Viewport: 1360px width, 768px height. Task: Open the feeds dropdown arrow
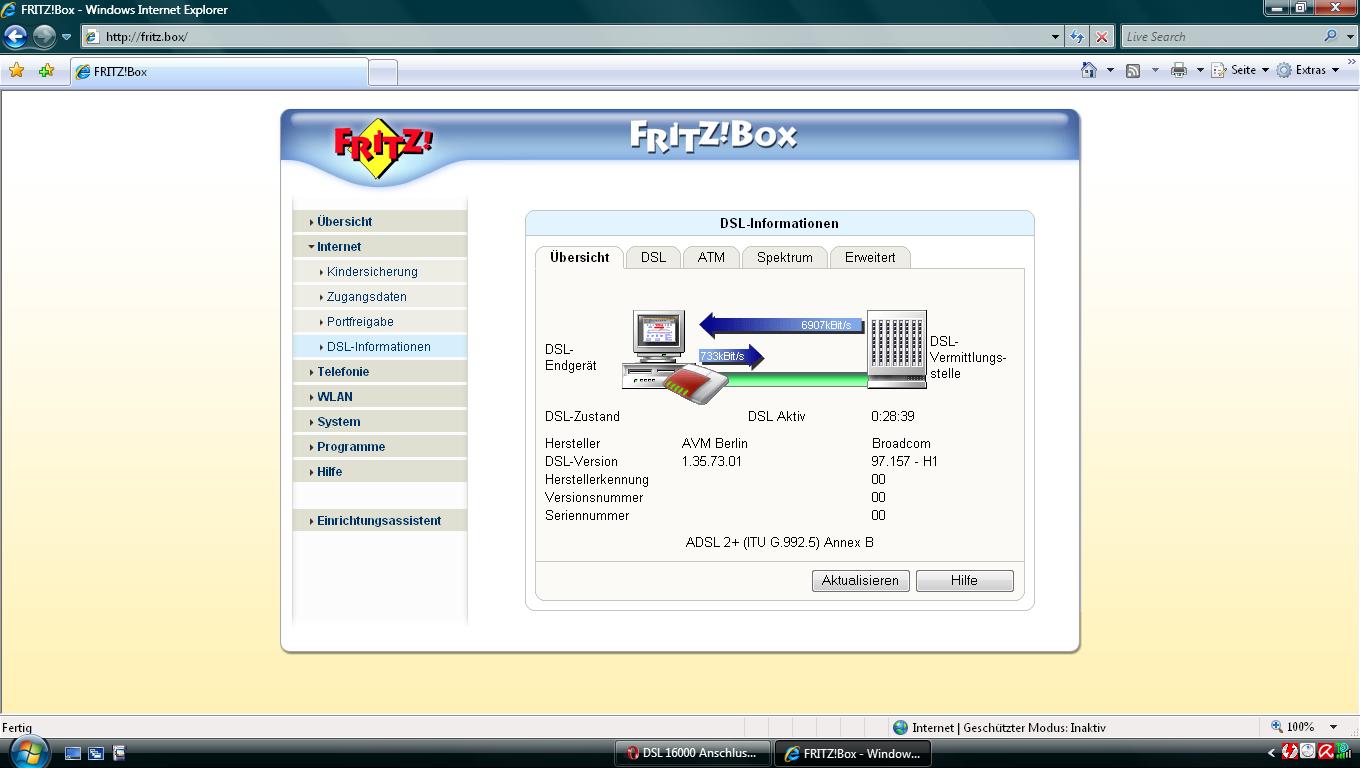[x=1155, y=70]
